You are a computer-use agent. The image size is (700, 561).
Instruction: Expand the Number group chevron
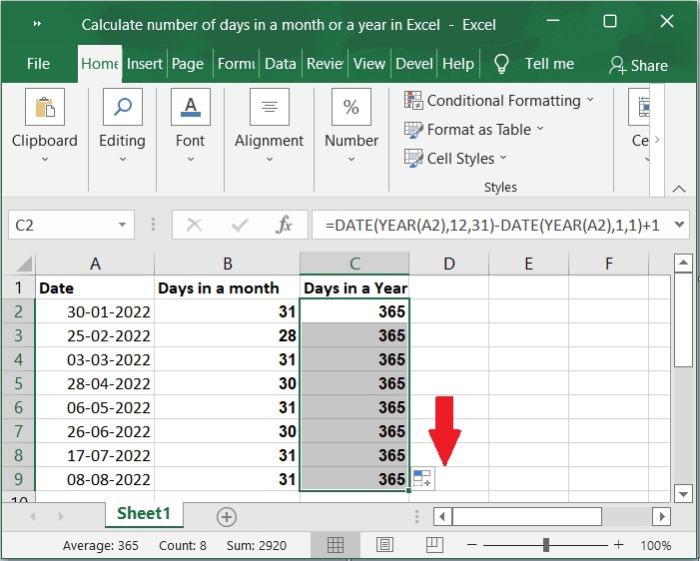point(351,159)
